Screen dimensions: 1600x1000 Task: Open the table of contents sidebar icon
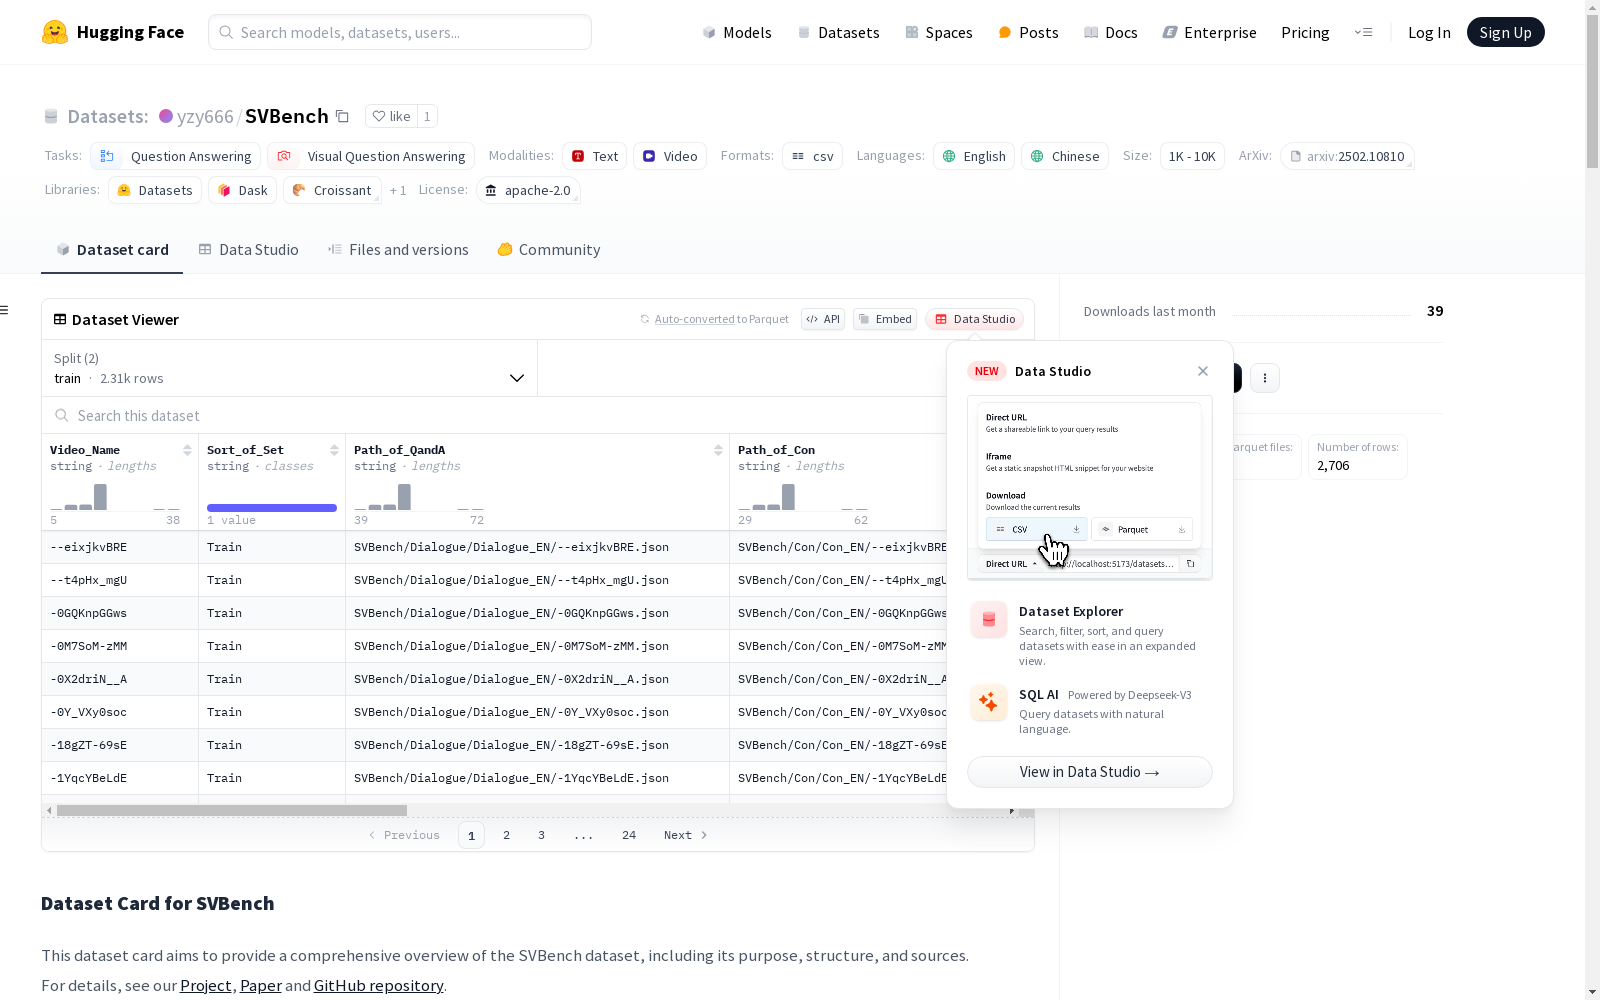click(x=5, y=310)
